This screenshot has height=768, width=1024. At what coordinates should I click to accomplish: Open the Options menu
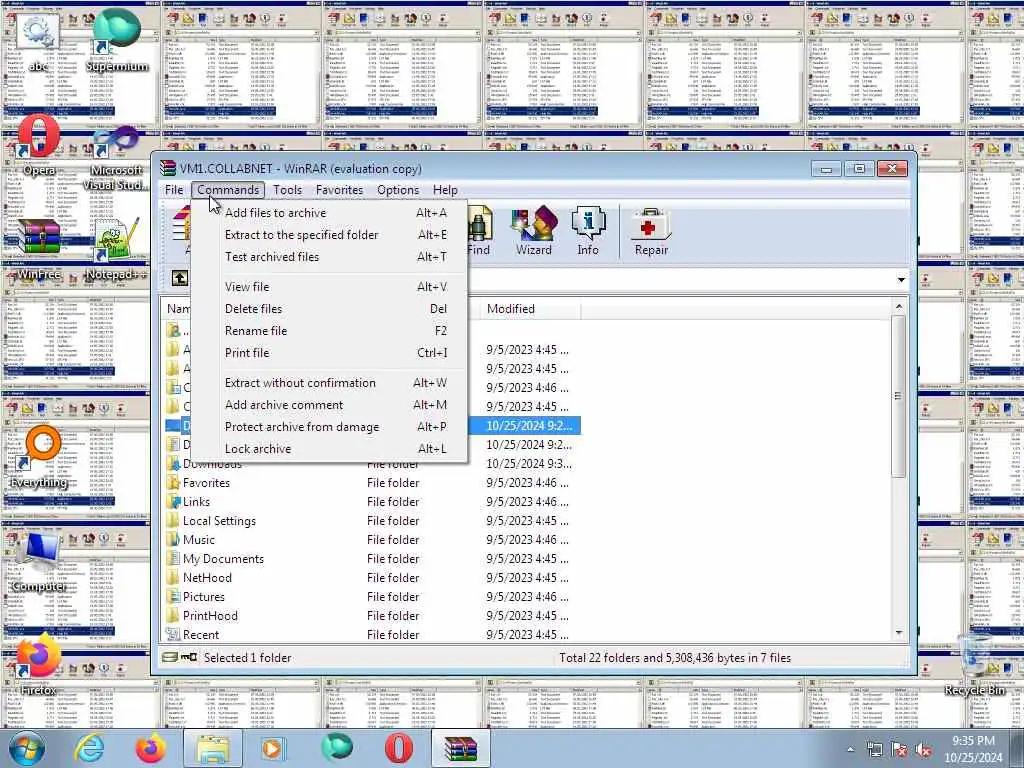398,190
